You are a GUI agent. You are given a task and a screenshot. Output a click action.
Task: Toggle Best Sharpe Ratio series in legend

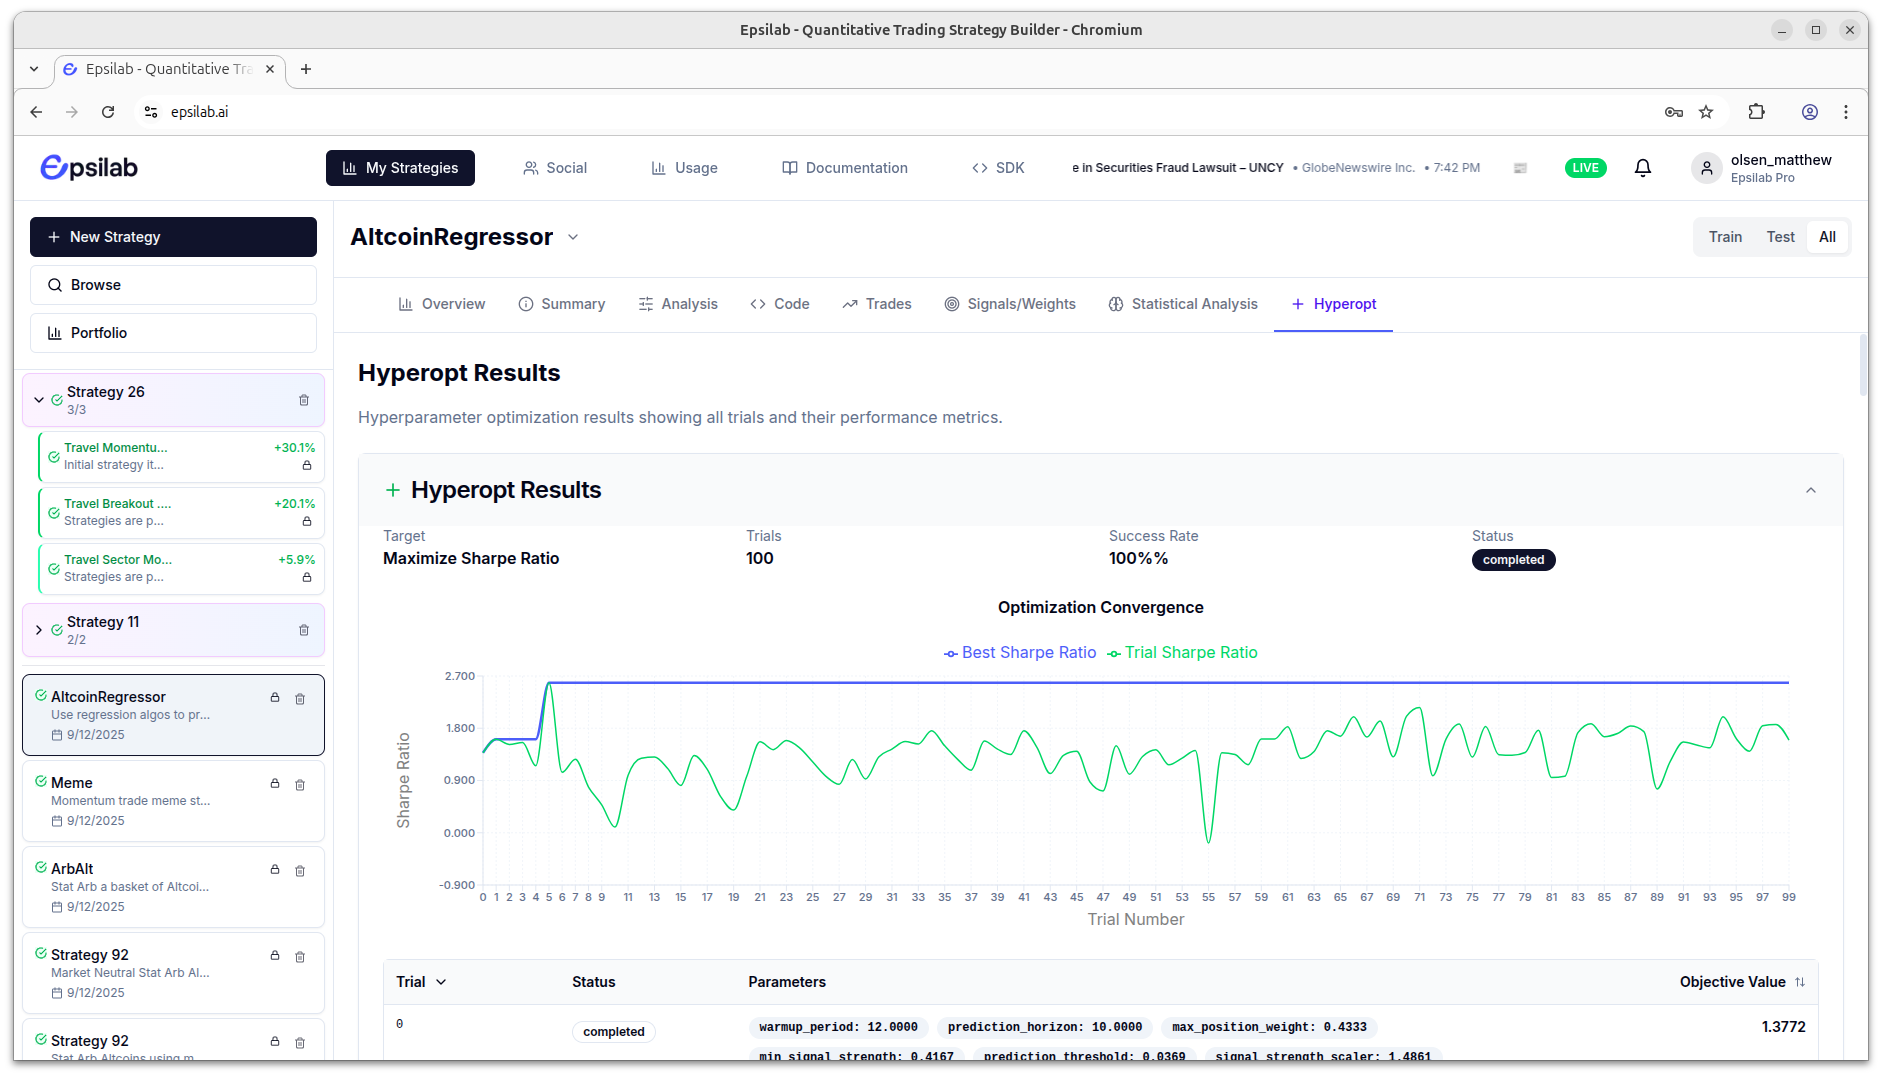(x=1020, y=653)
